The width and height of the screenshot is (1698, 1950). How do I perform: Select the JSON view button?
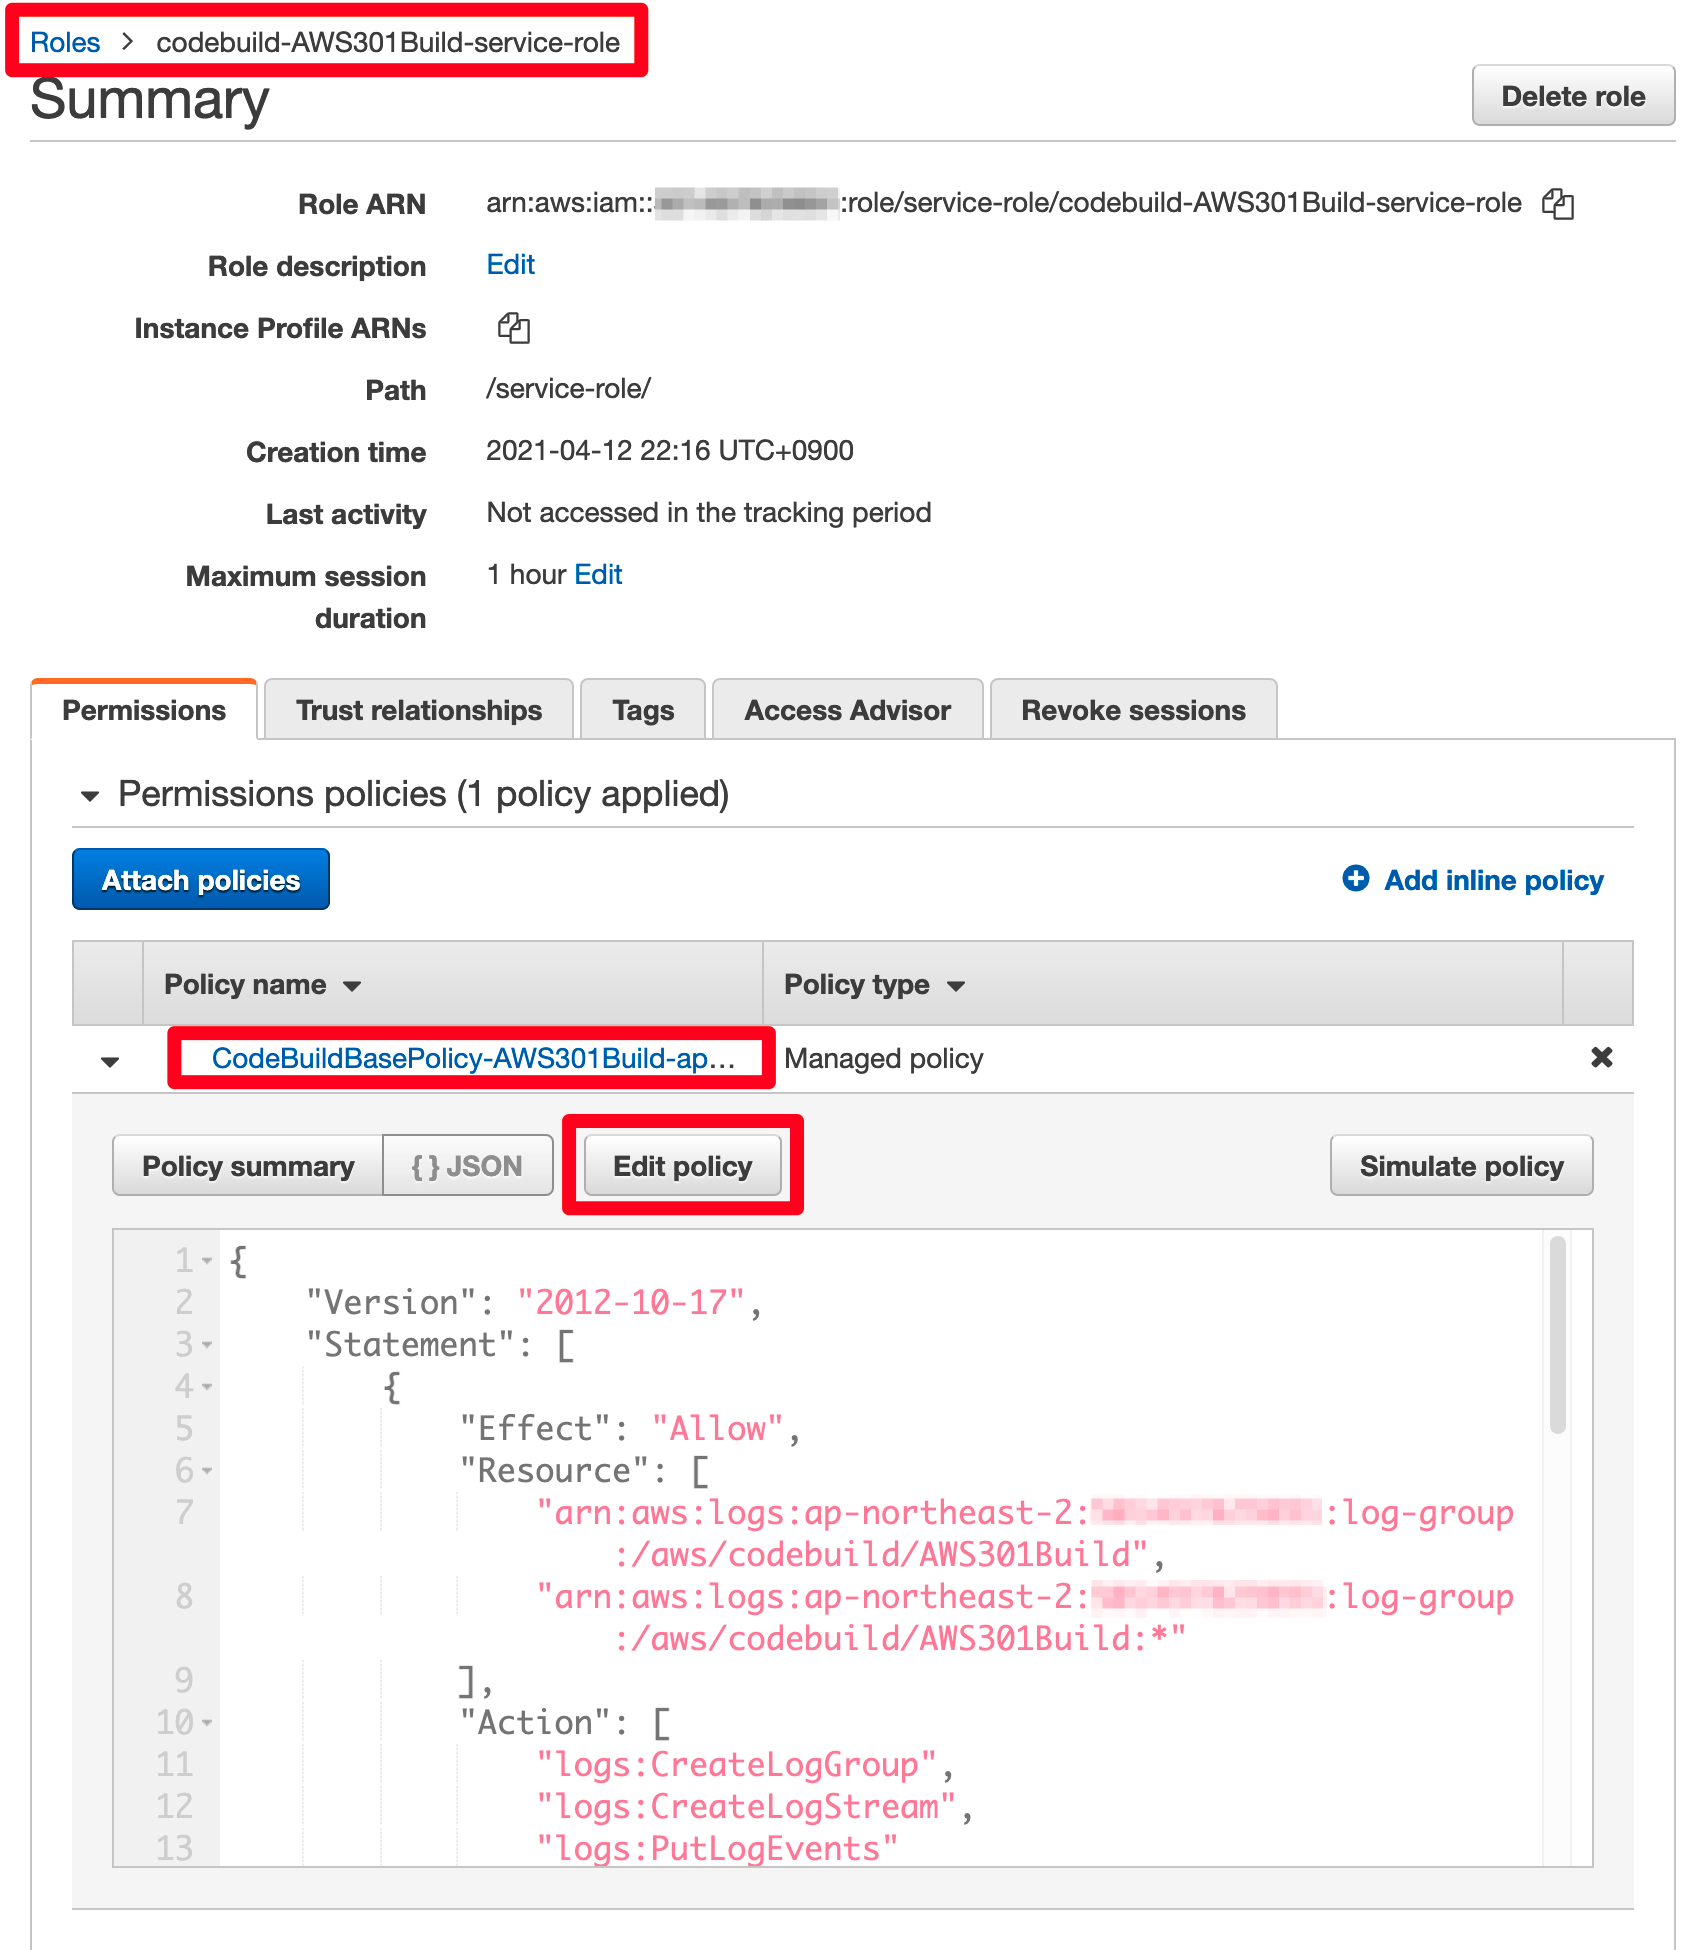pyautogui.click(x=468, y=1166)
